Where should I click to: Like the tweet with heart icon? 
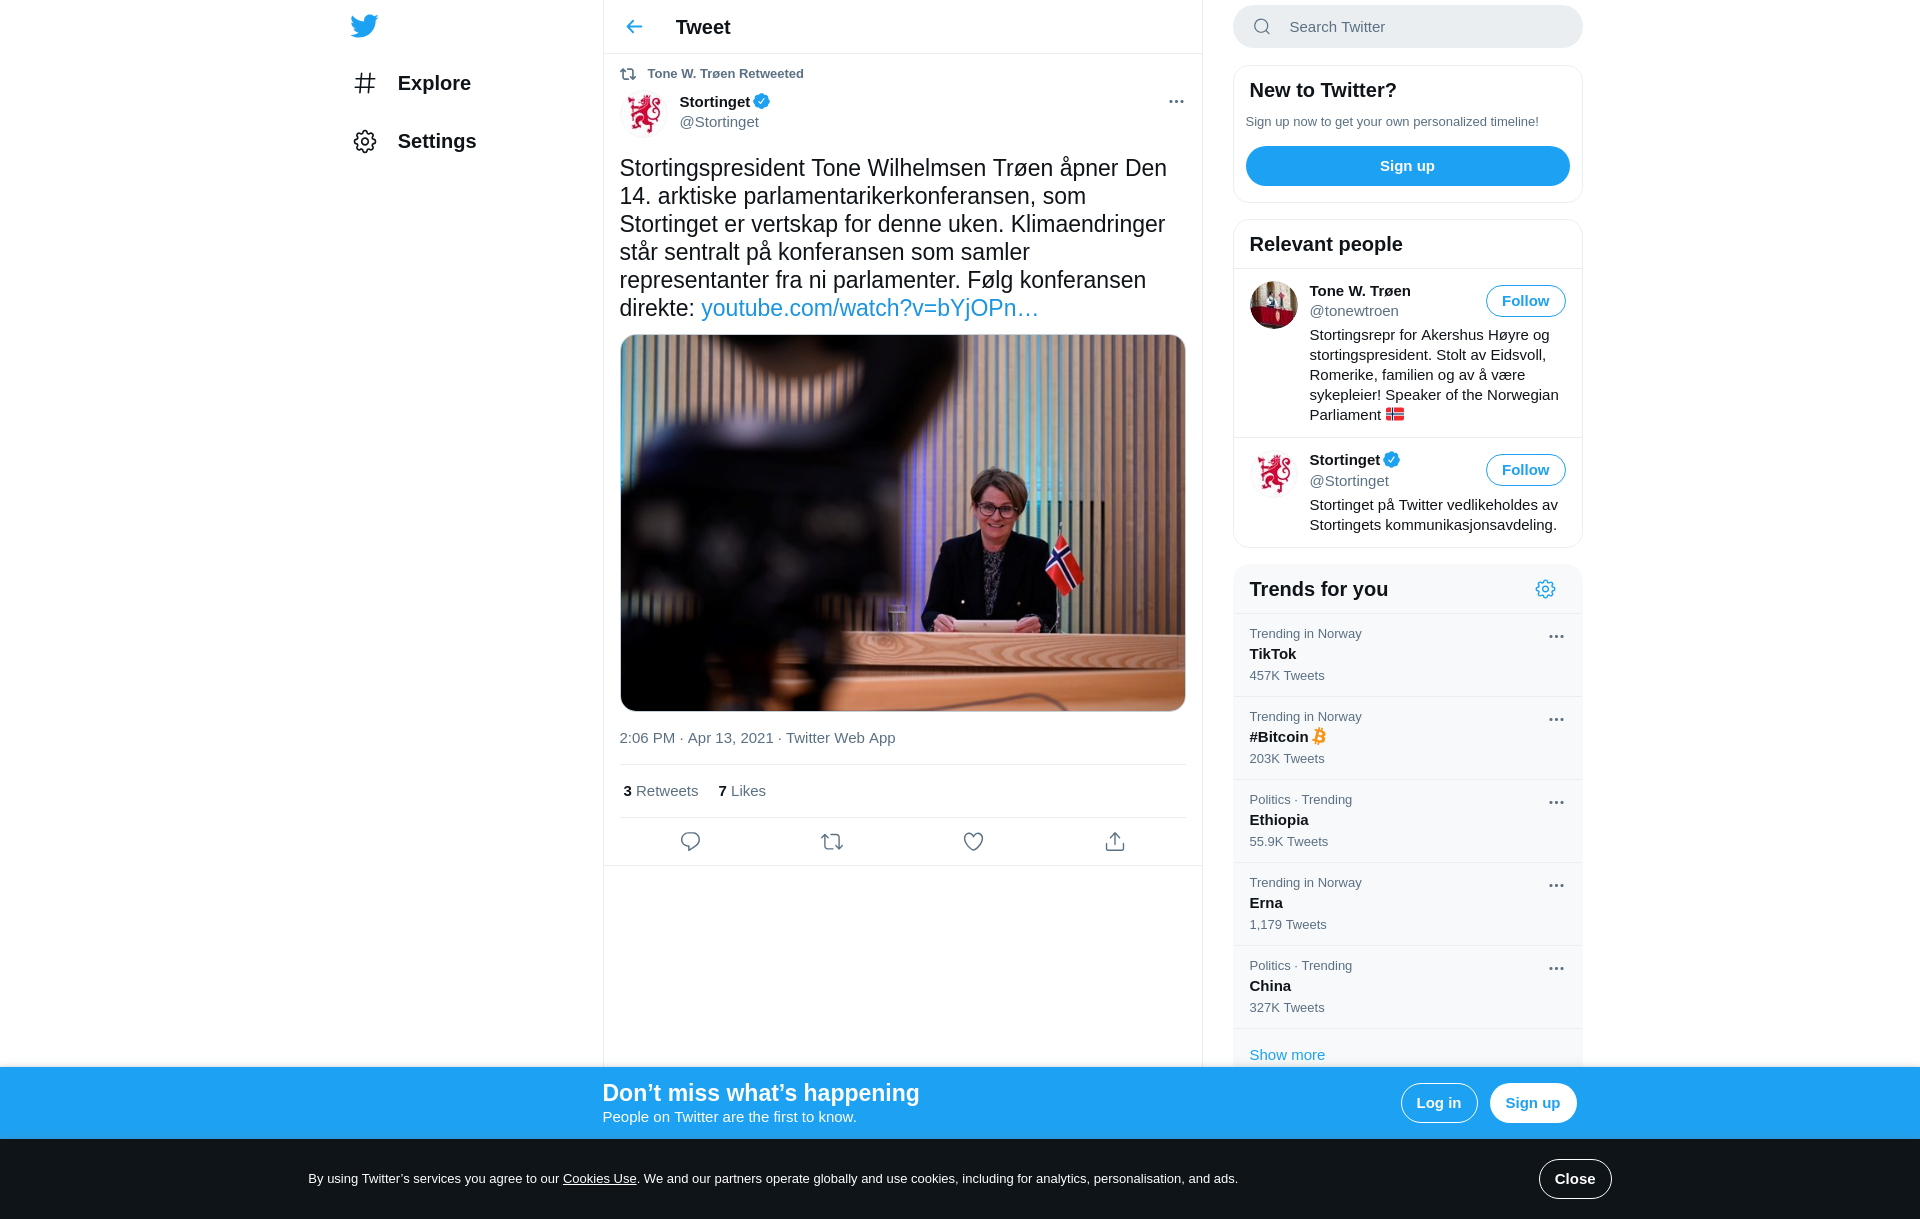(973, 842)
